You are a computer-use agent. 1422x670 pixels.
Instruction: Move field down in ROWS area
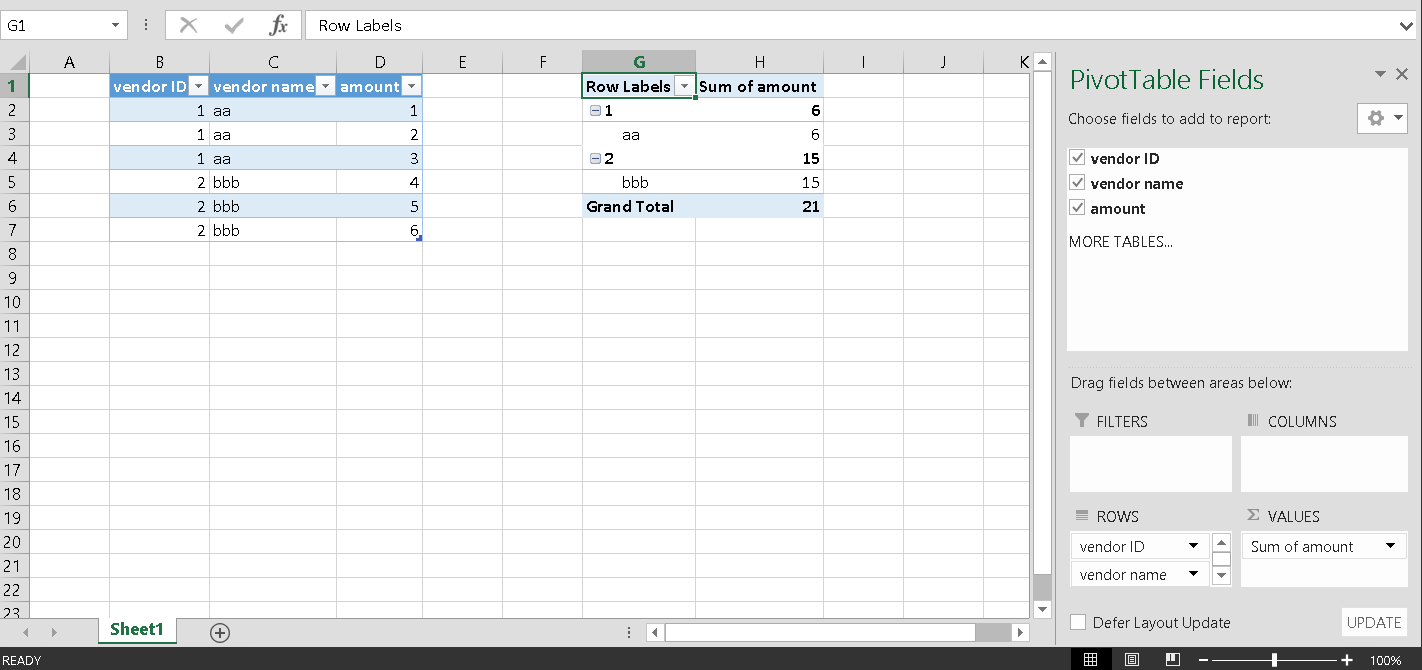(1221, 576)
